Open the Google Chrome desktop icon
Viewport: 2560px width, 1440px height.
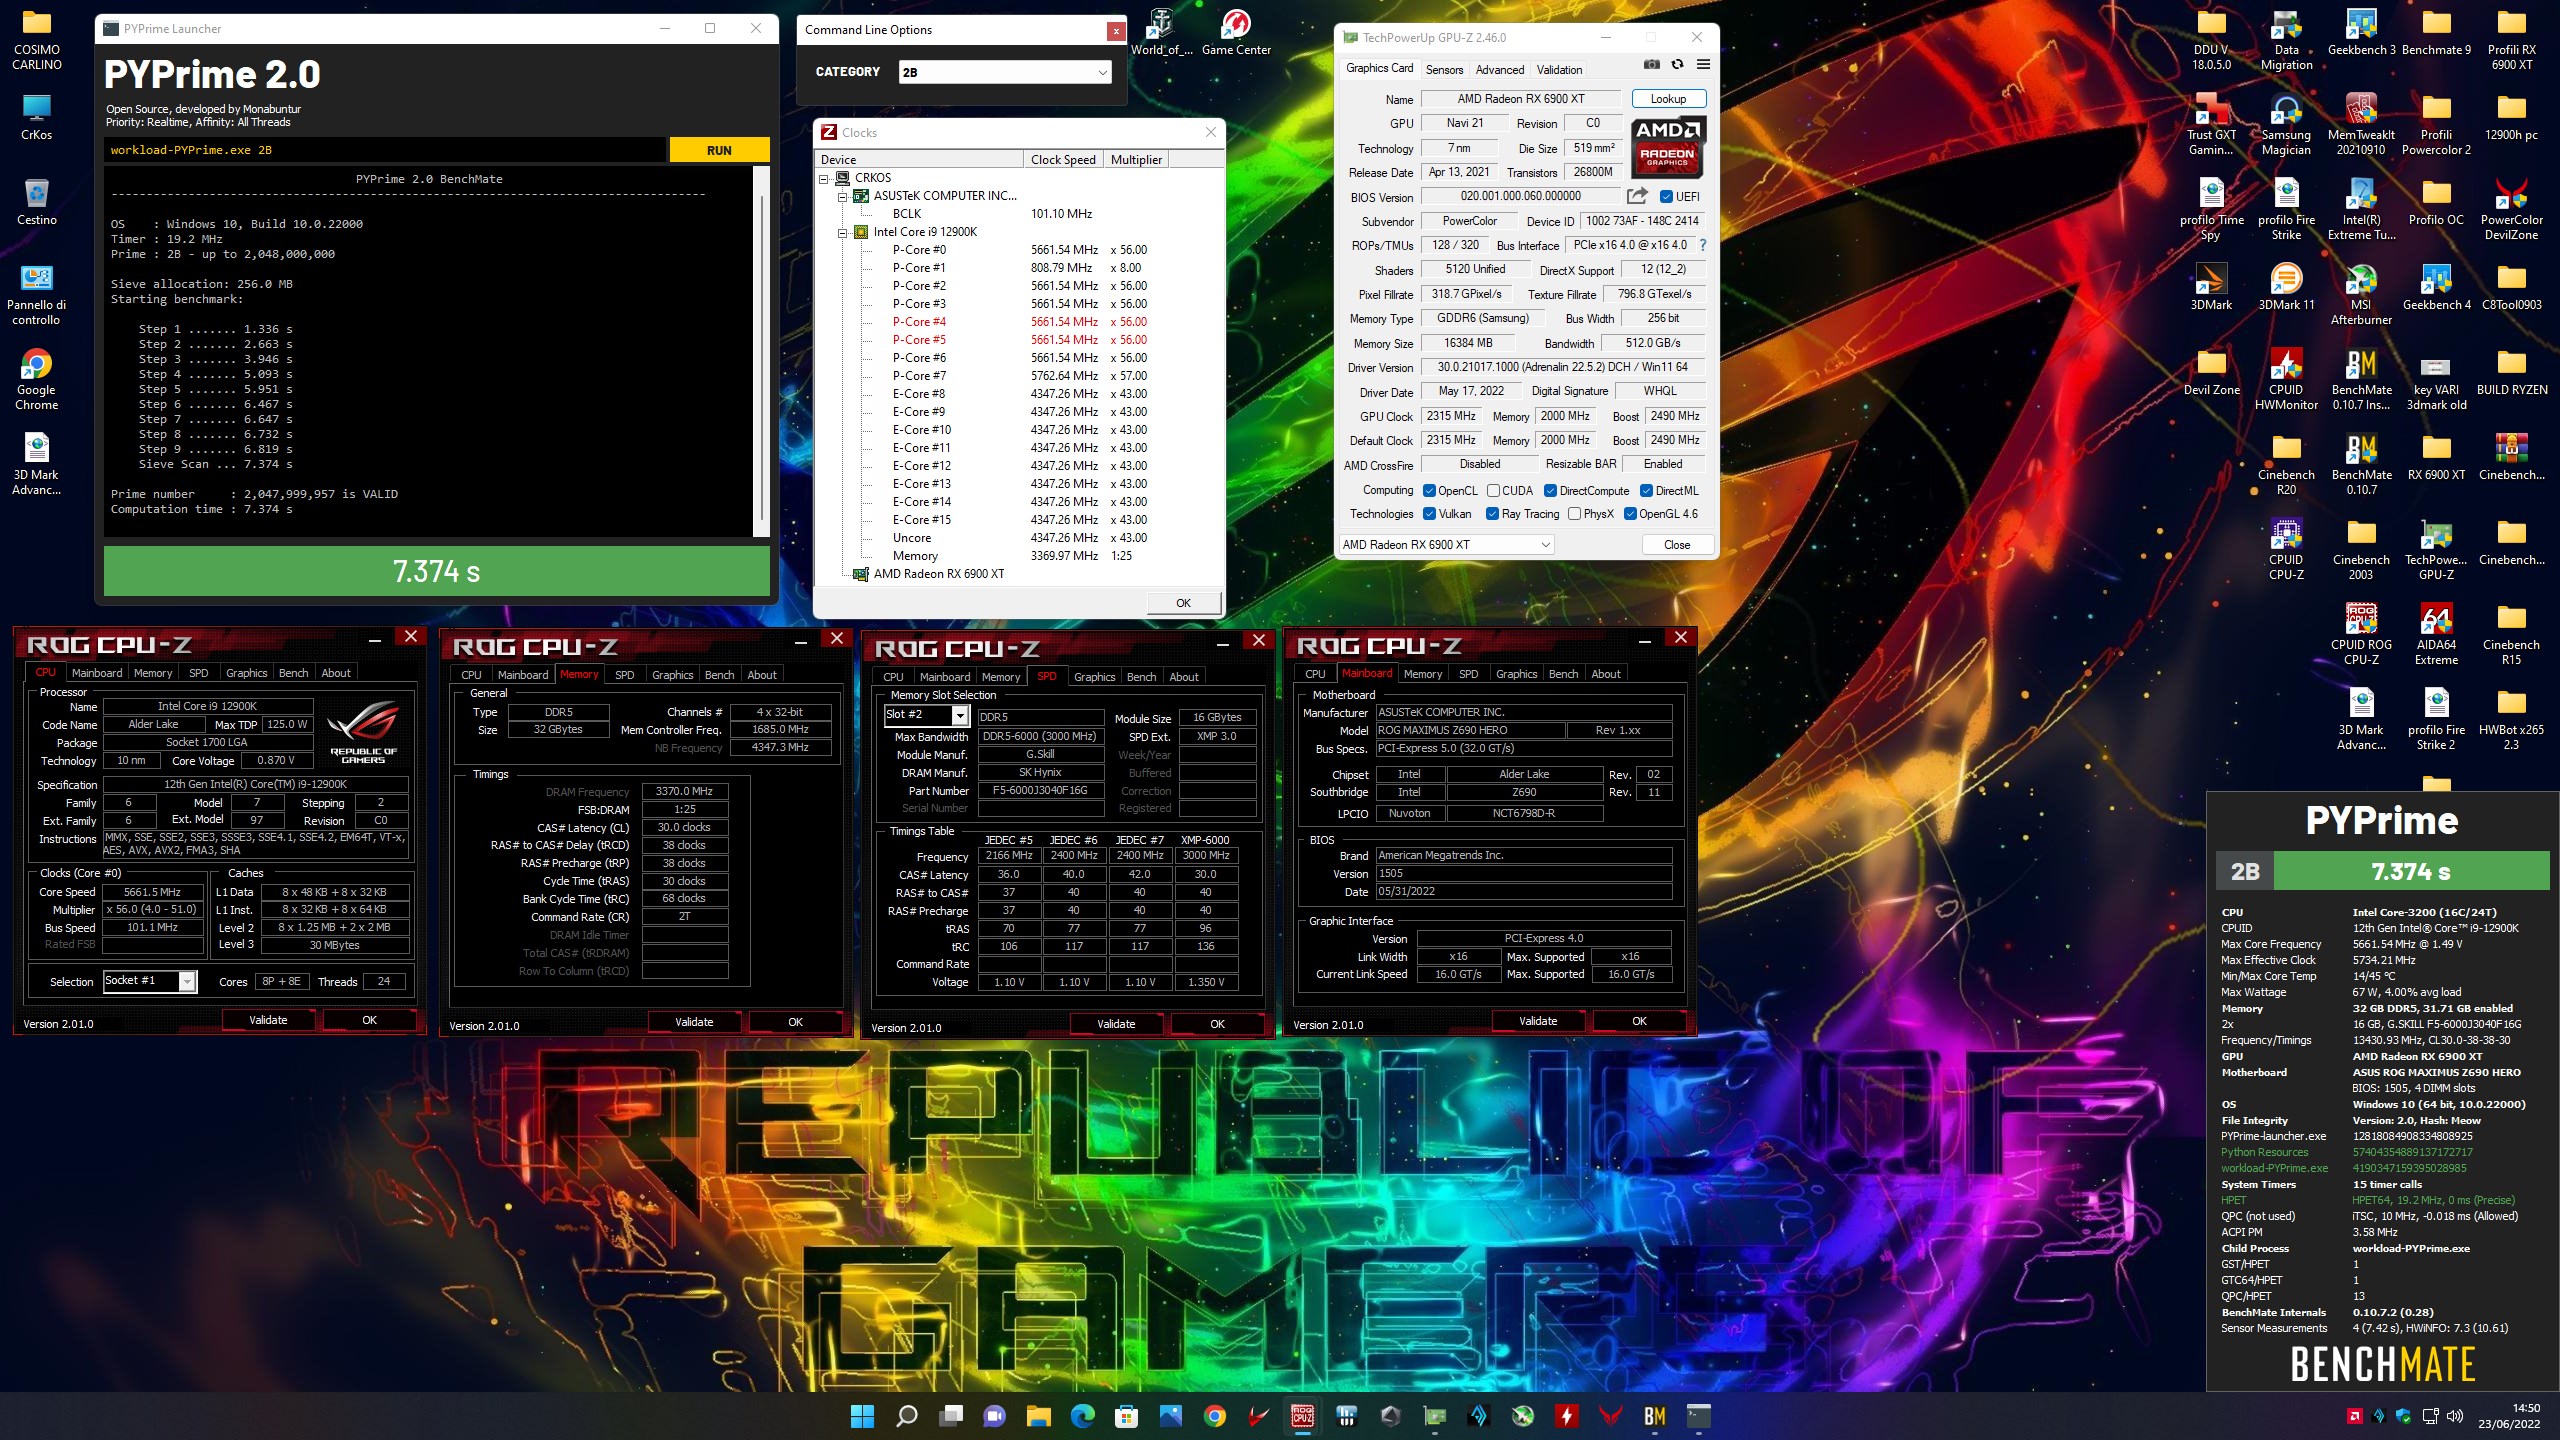click(36, 379)
